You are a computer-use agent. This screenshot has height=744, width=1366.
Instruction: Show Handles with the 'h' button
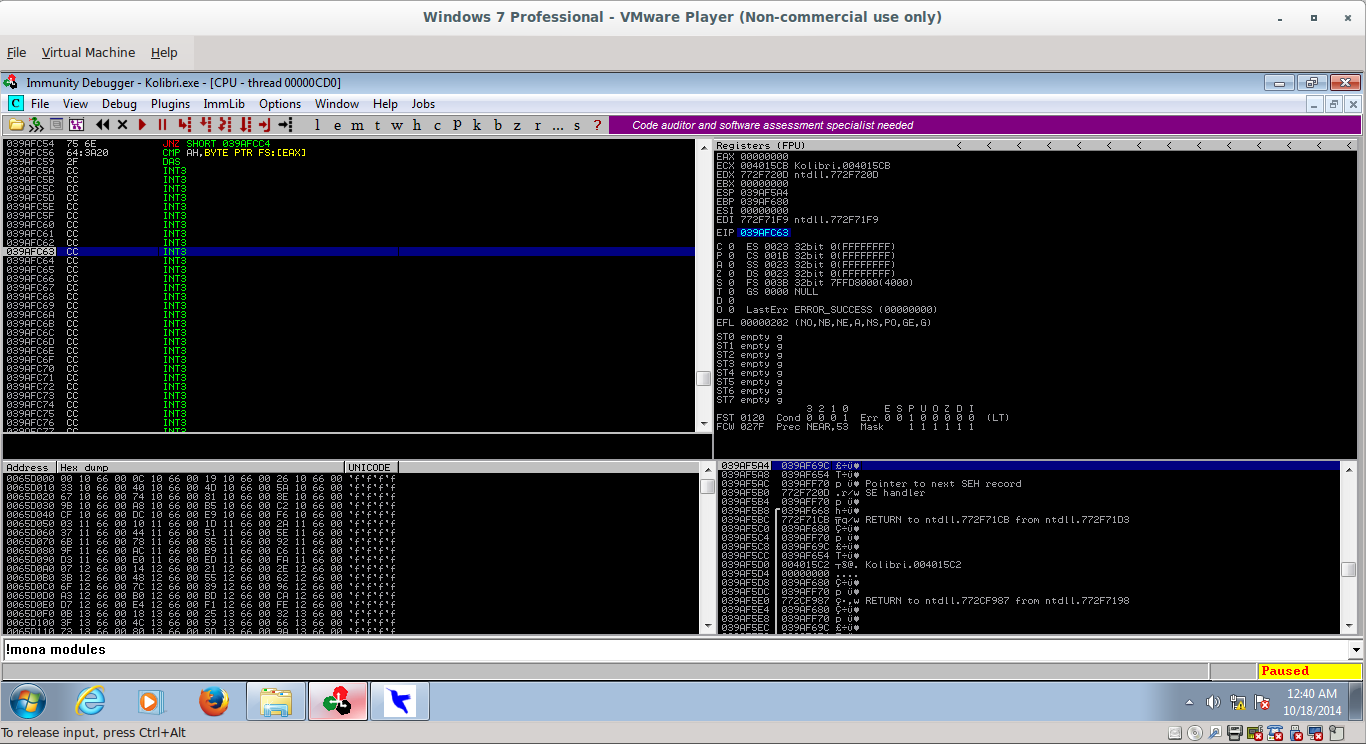417,125
